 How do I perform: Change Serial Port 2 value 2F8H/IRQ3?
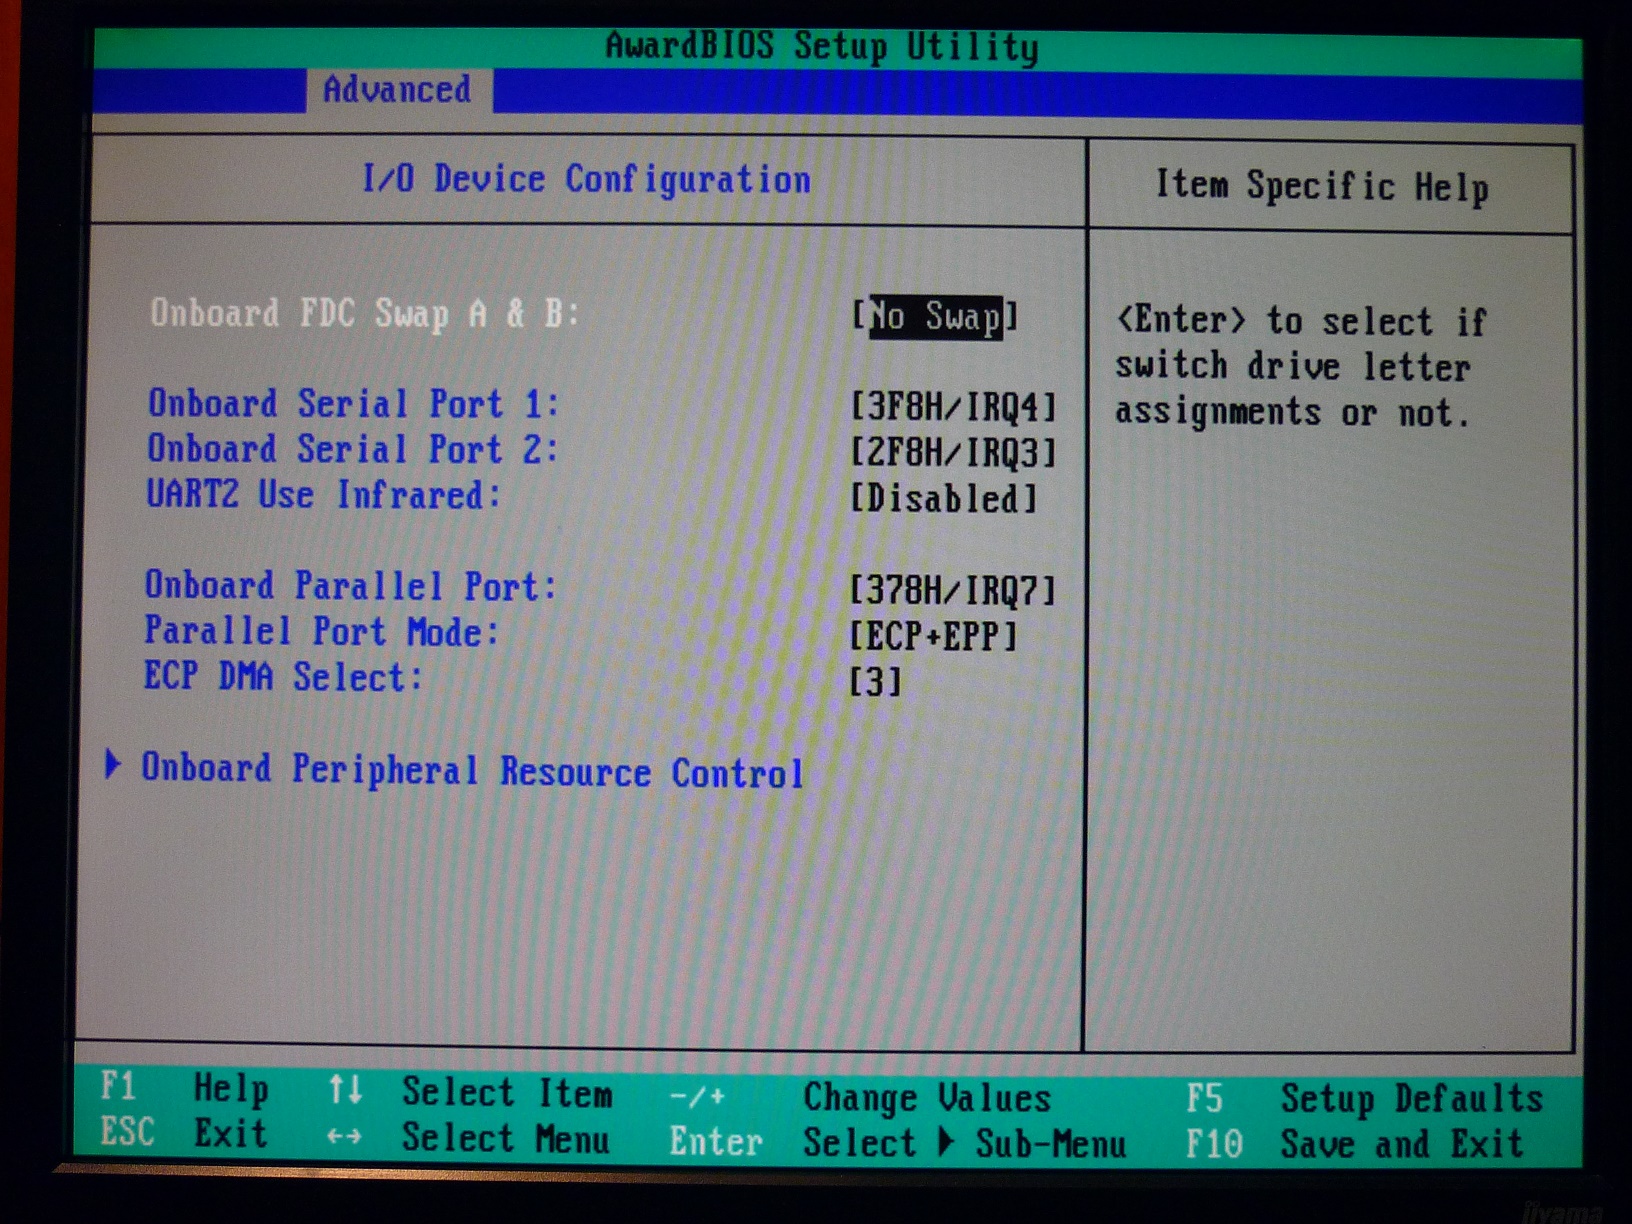coord(953,452)
